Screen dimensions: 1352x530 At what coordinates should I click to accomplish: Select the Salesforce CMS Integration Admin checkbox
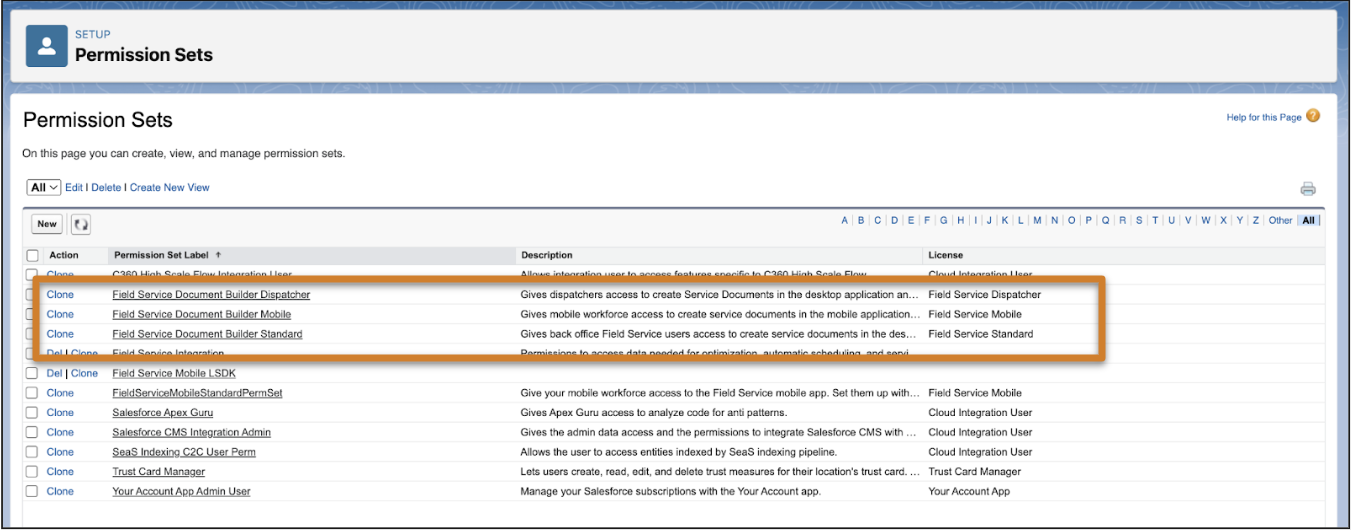pos(33,432)
